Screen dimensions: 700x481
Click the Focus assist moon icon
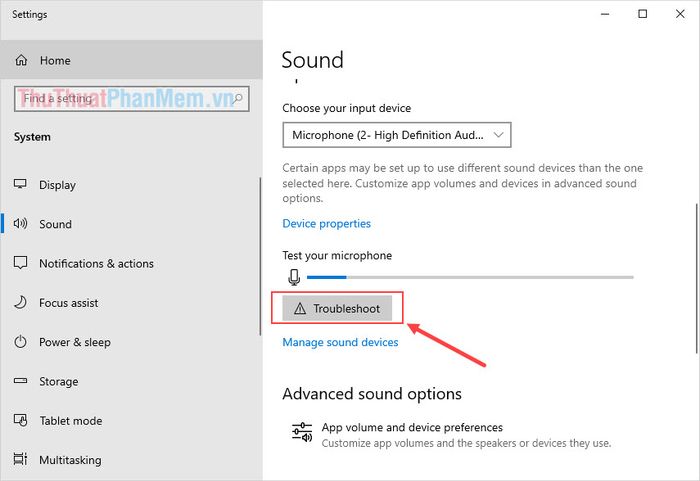[21, 302]
